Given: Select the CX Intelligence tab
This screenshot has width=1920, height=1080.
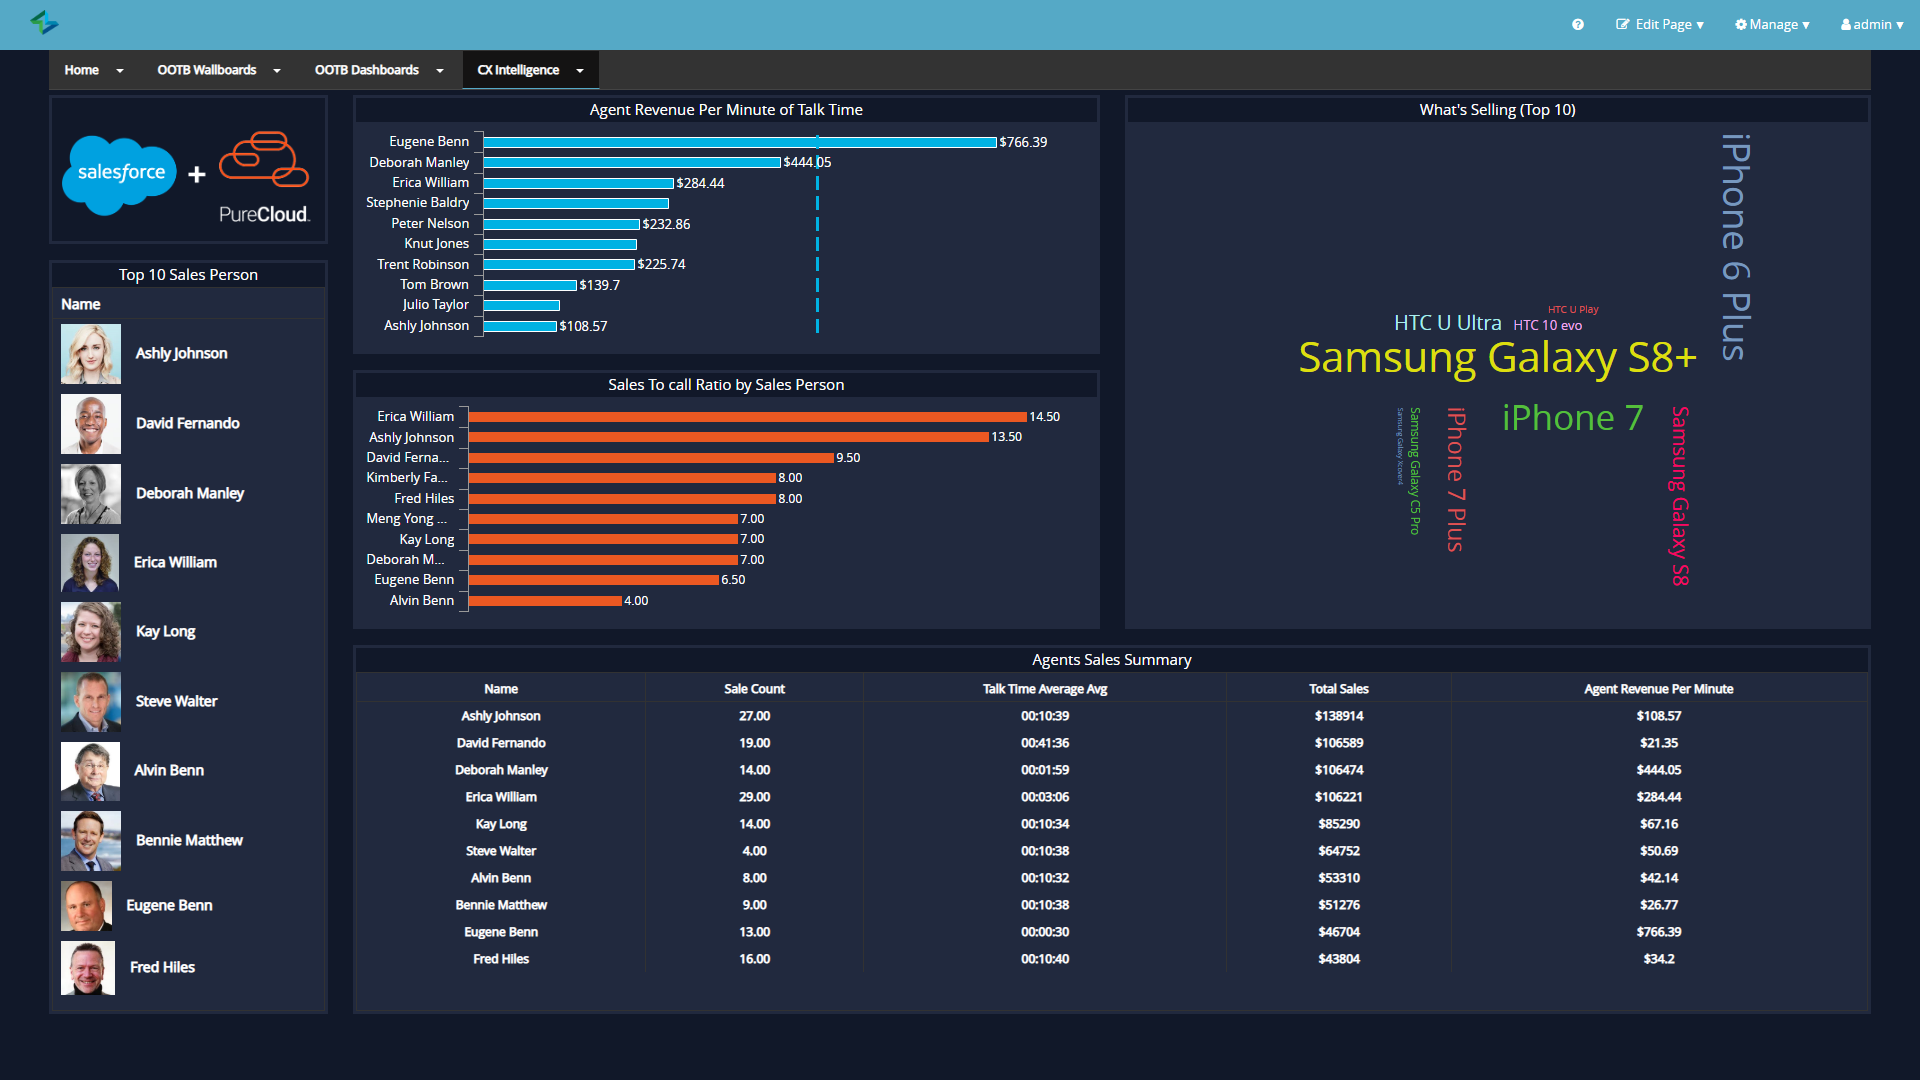Looking at the screenshot, I should click(x=518, y=70).
